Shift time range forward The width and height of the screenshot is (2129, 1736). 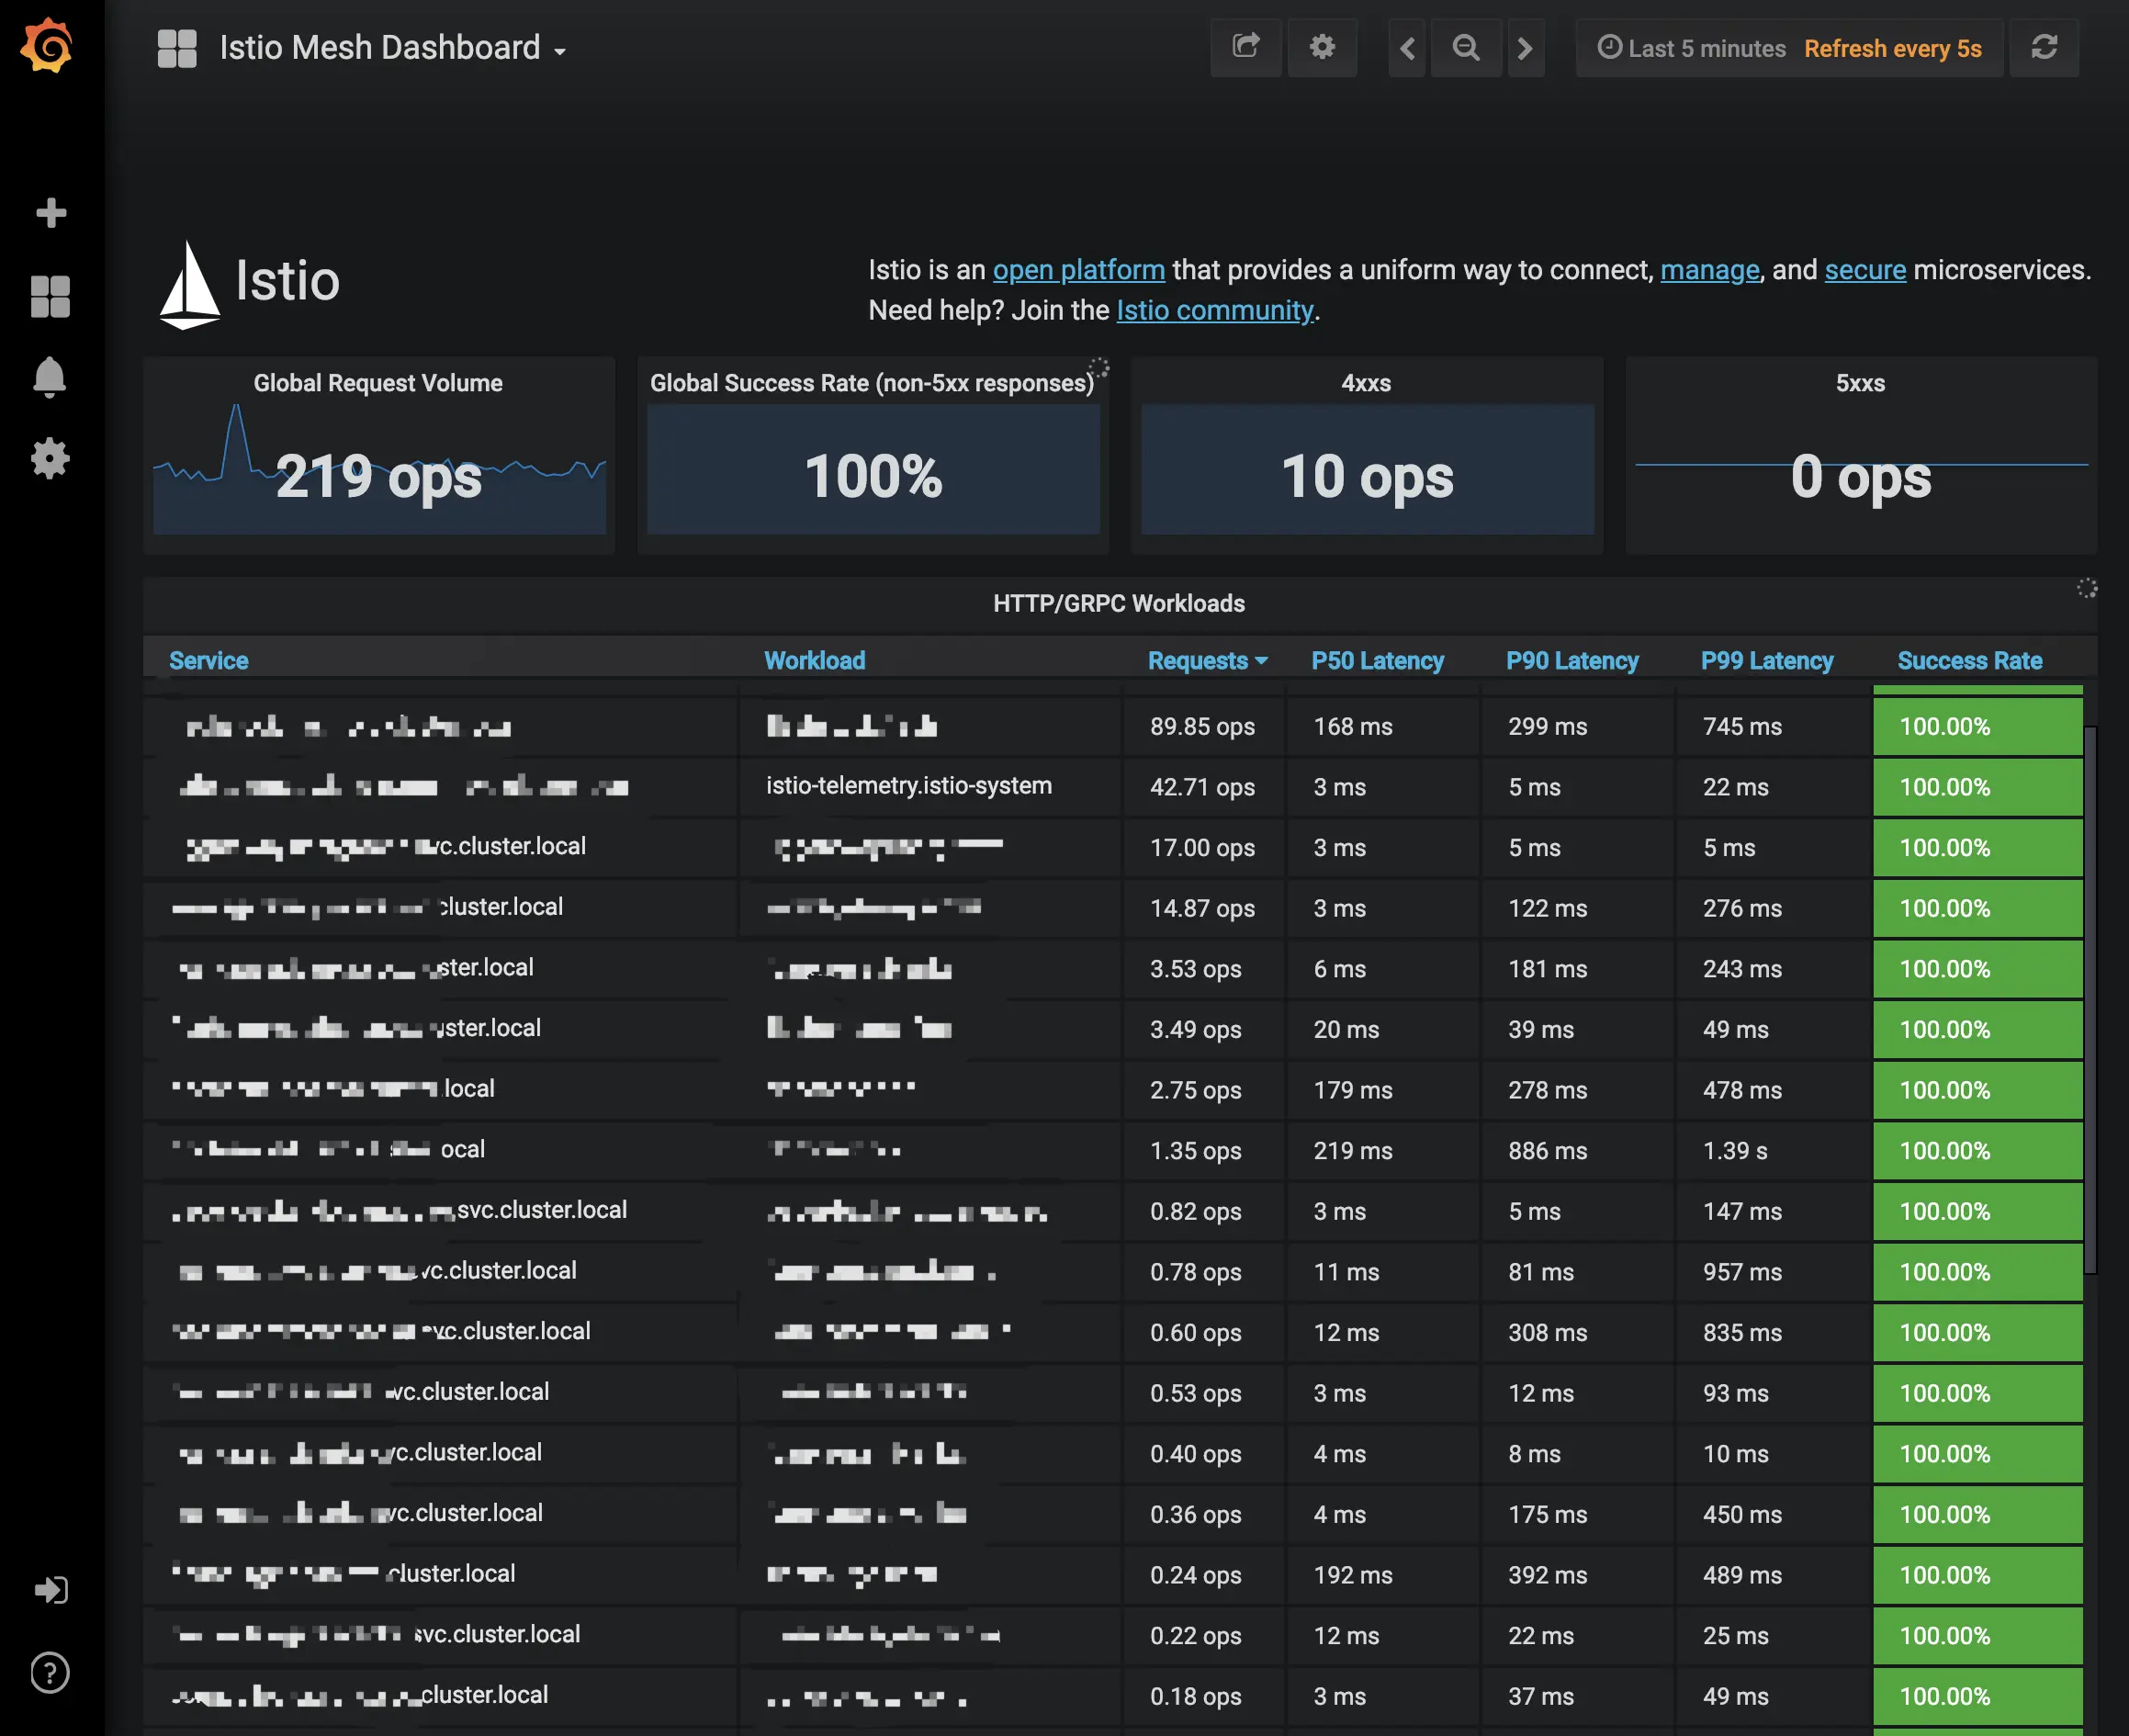(1525, 47)
